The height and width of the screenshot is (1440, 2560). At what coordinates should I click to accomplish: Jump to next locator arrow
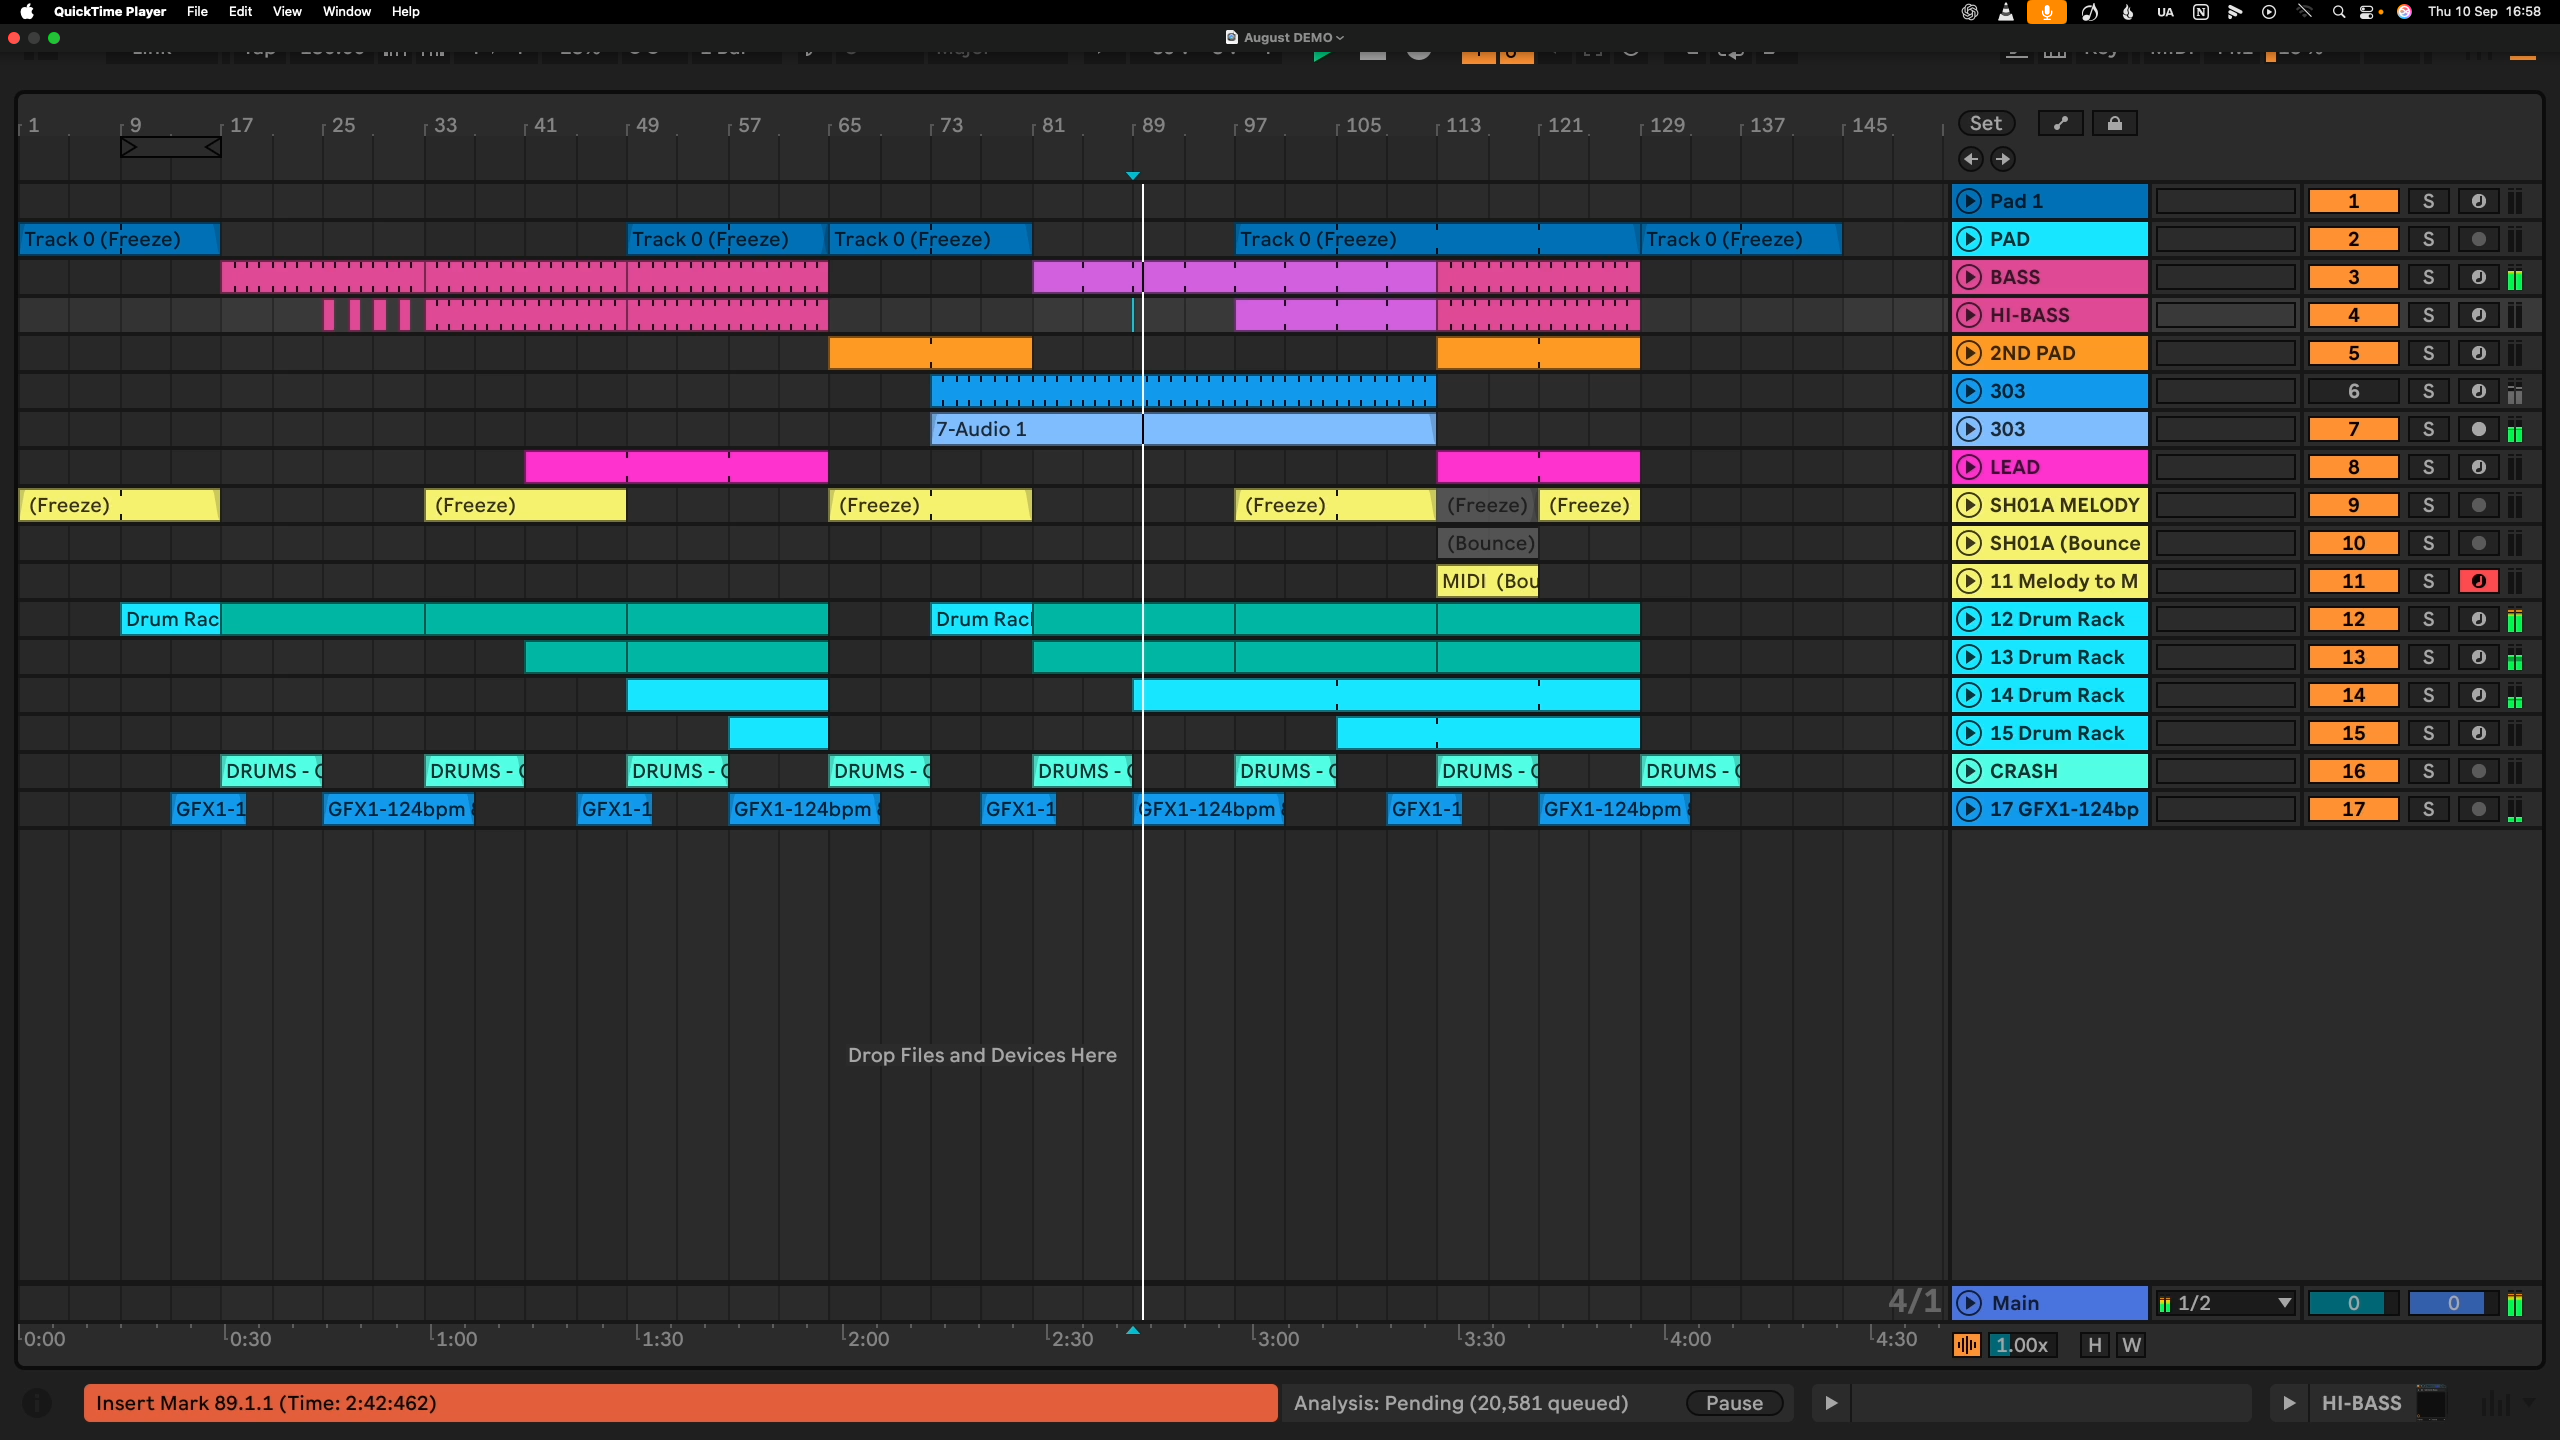(2002, 159)
